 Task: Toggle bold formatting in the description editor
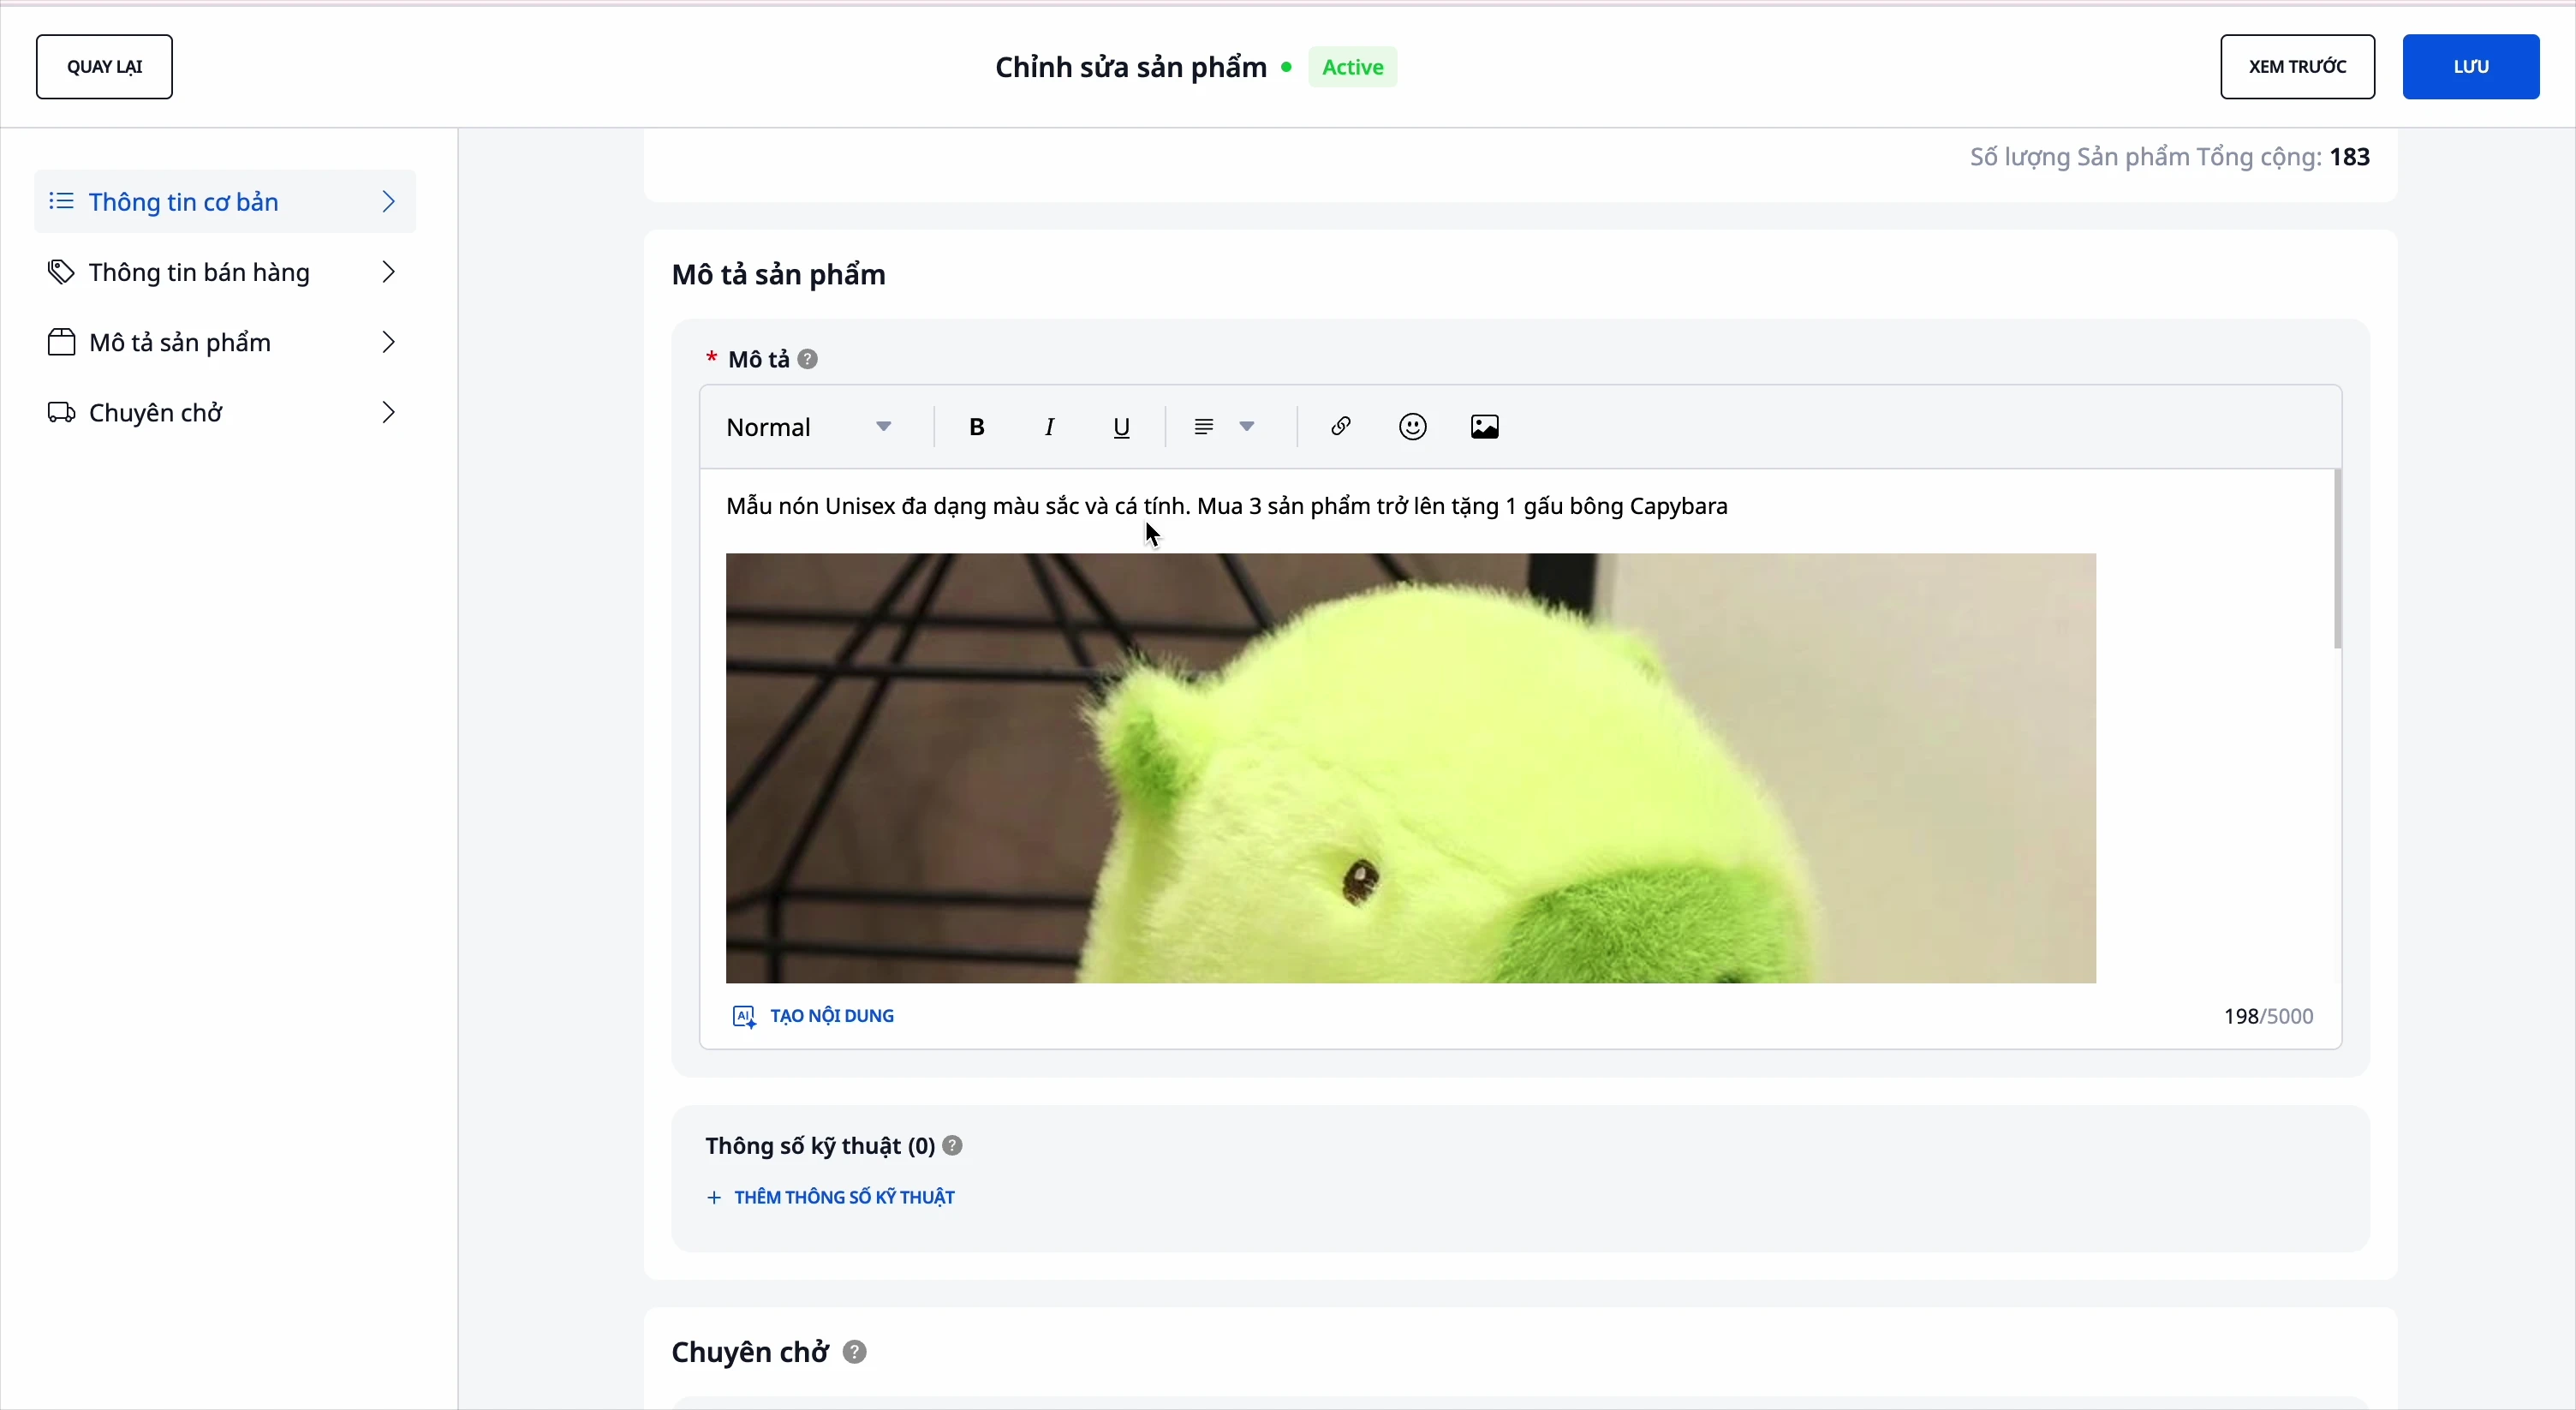(x=977, y=427)
